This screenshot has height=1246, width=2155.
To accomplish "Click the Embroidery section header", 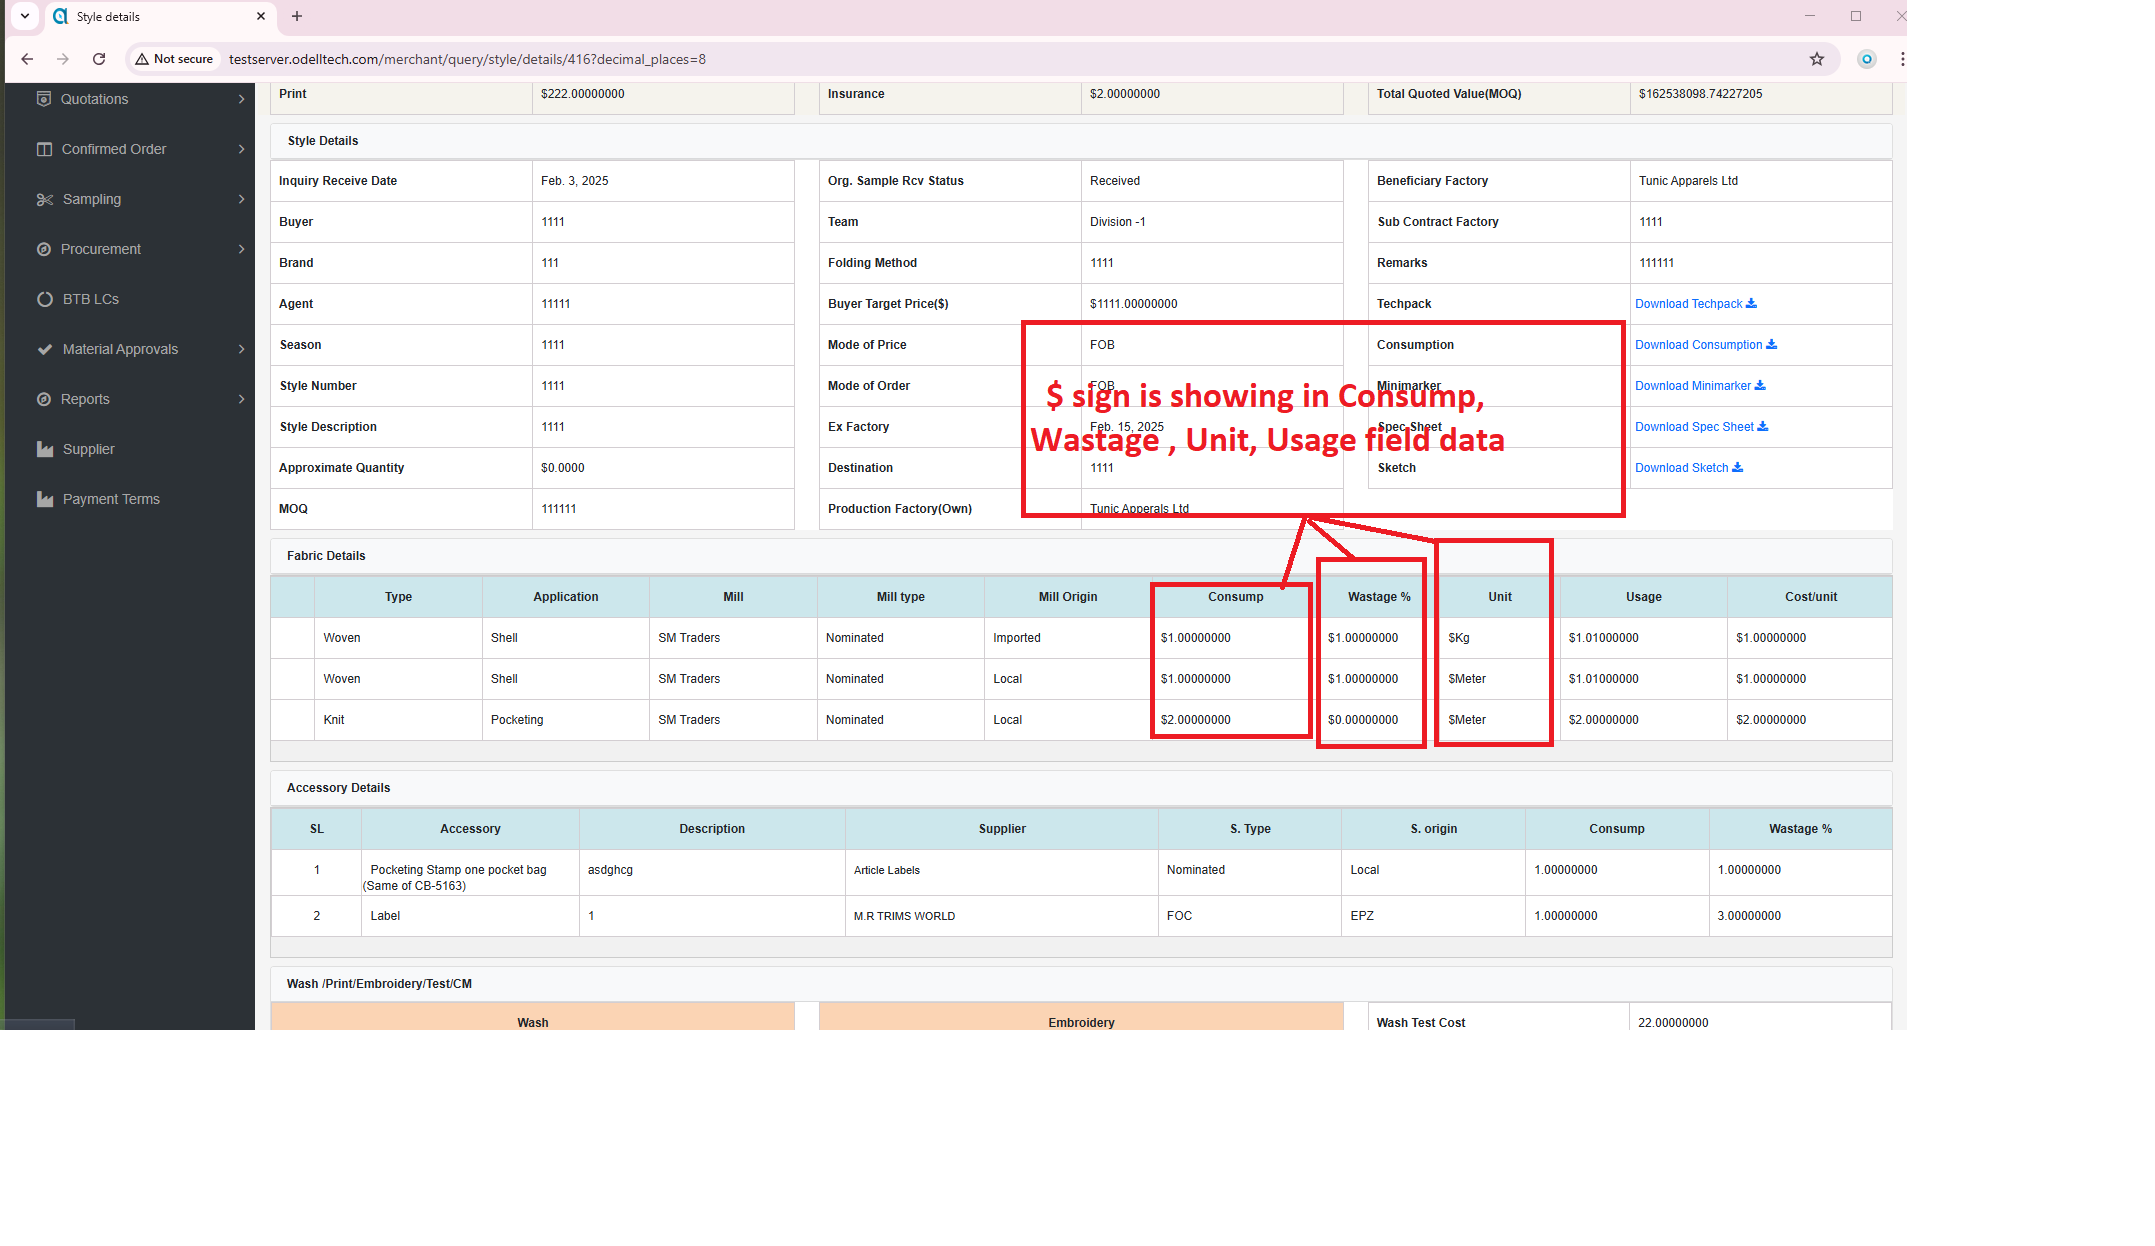I will point(1081,1017).
